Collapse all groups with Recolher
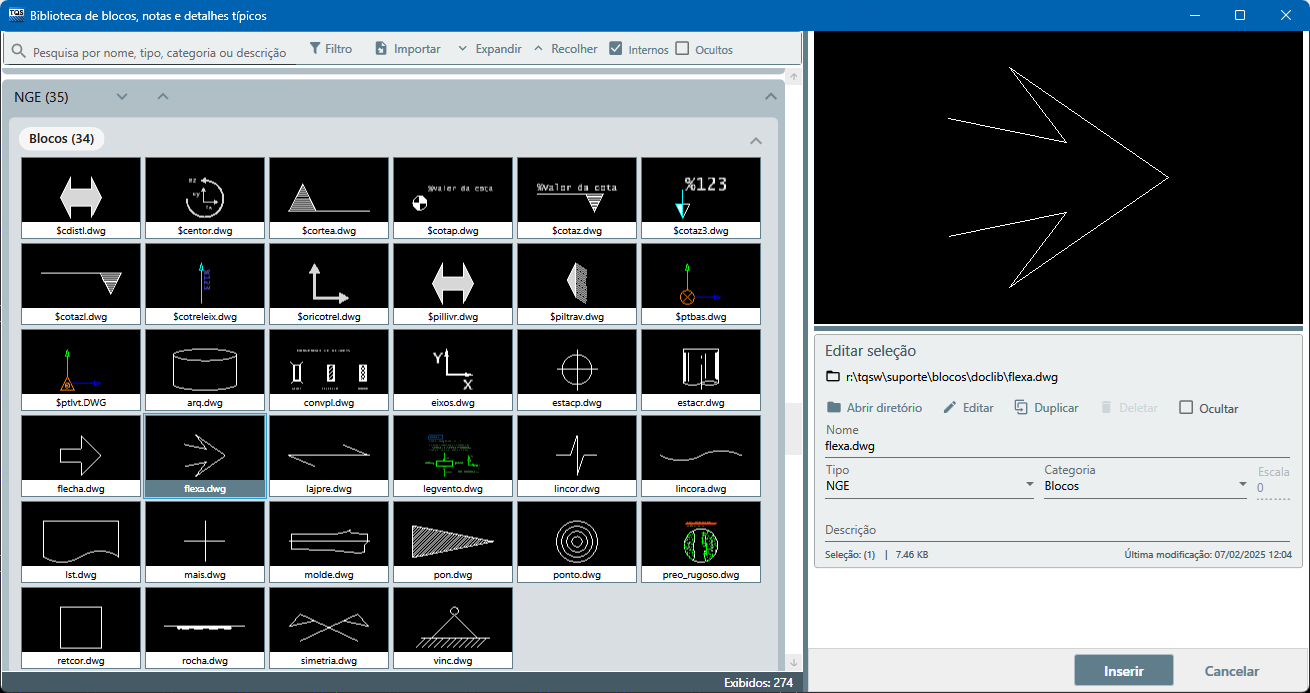Viewport: 1310px width, 693px height. (565, 48)
